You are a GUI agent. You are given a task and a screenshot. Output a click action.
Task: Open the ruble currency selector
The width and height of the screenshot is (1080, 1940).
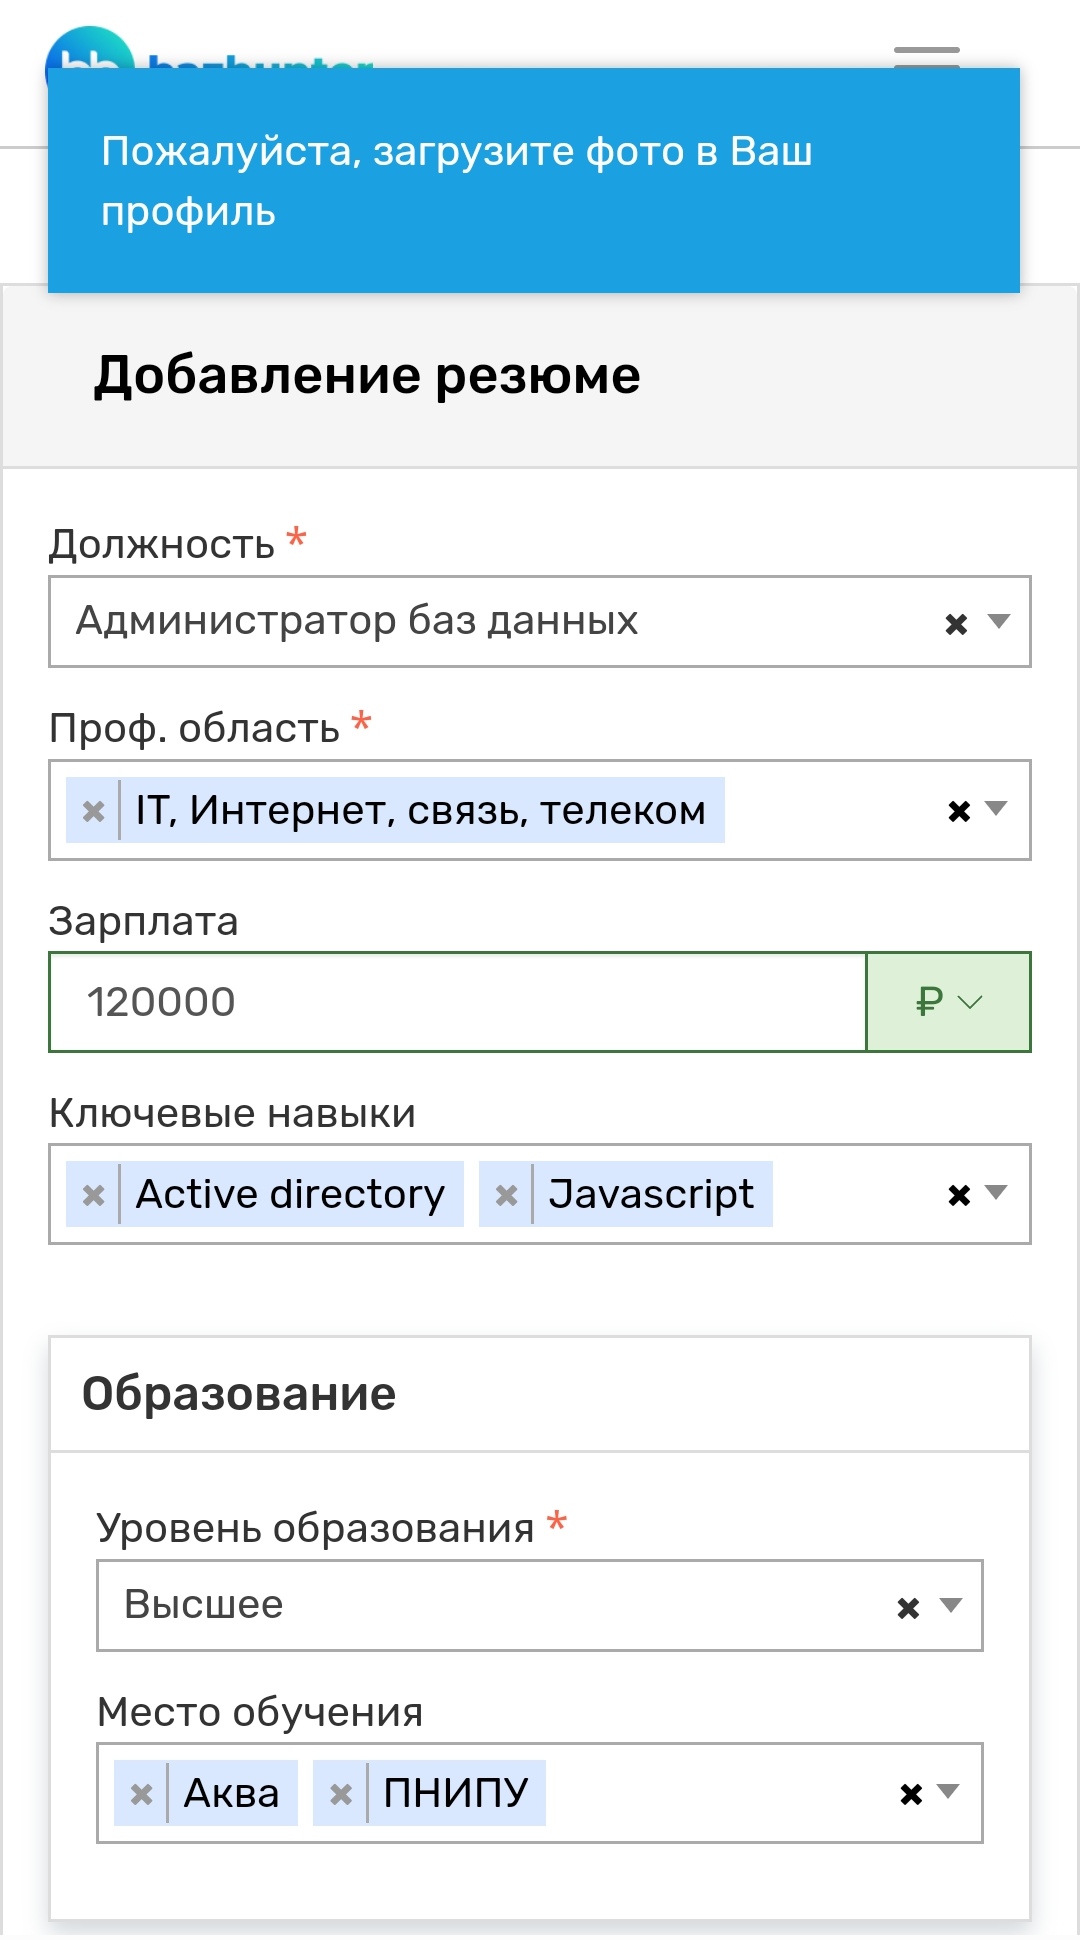(x=948, y=1002)
